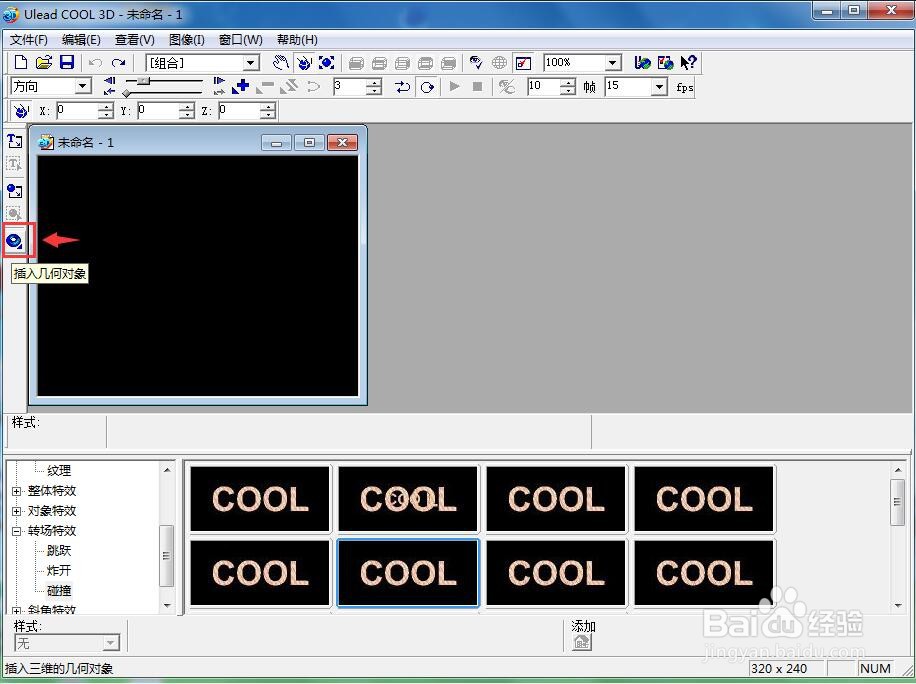Open the [组合] object list dropdown
This screenshot has width=916, height=684.
[x=251, y=63]
